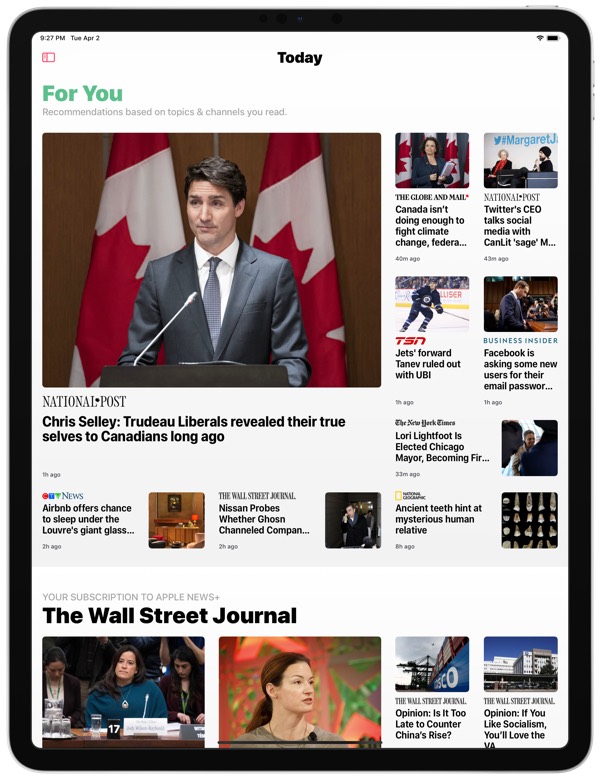Tap the Wi-Fi status icon
This screenshot has width=600, height=780.
pyautogui.click(x=540, y=38)
